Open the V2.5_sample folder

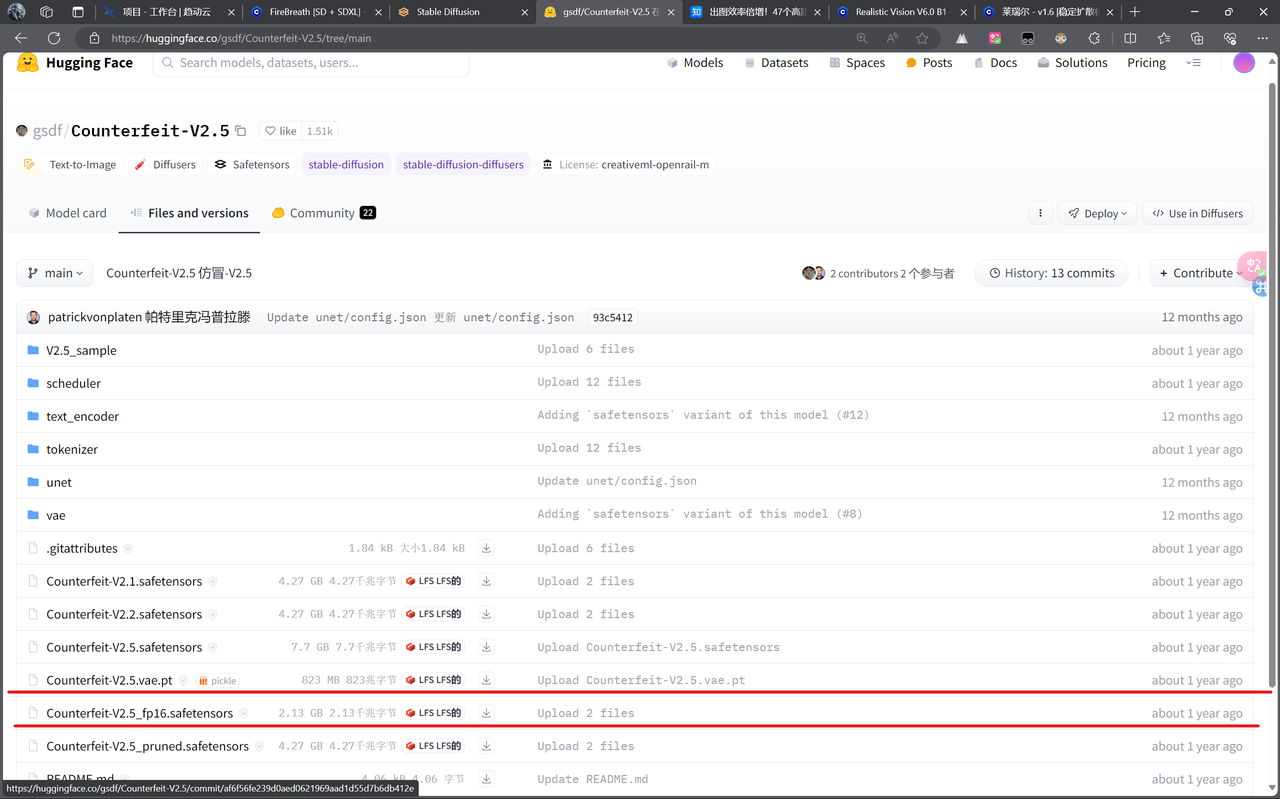click(81, 350)
